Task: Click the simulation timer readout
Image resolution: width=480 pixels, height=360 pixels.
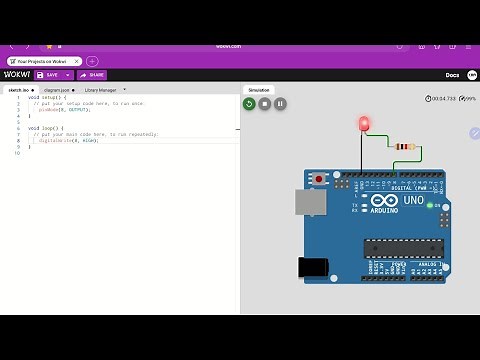Action: click(440, 99)
